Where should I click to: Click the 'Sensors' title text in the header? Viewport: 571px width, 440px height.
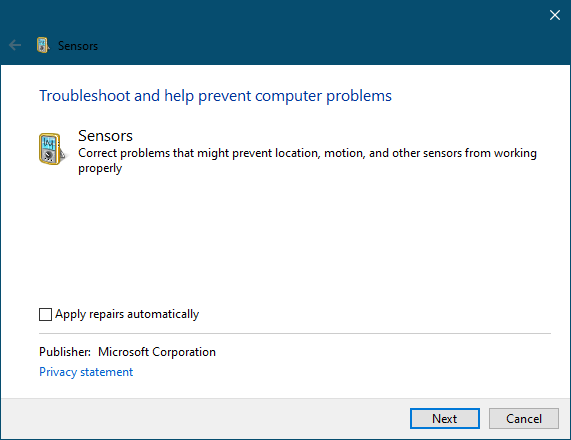[x=78, y=46]
